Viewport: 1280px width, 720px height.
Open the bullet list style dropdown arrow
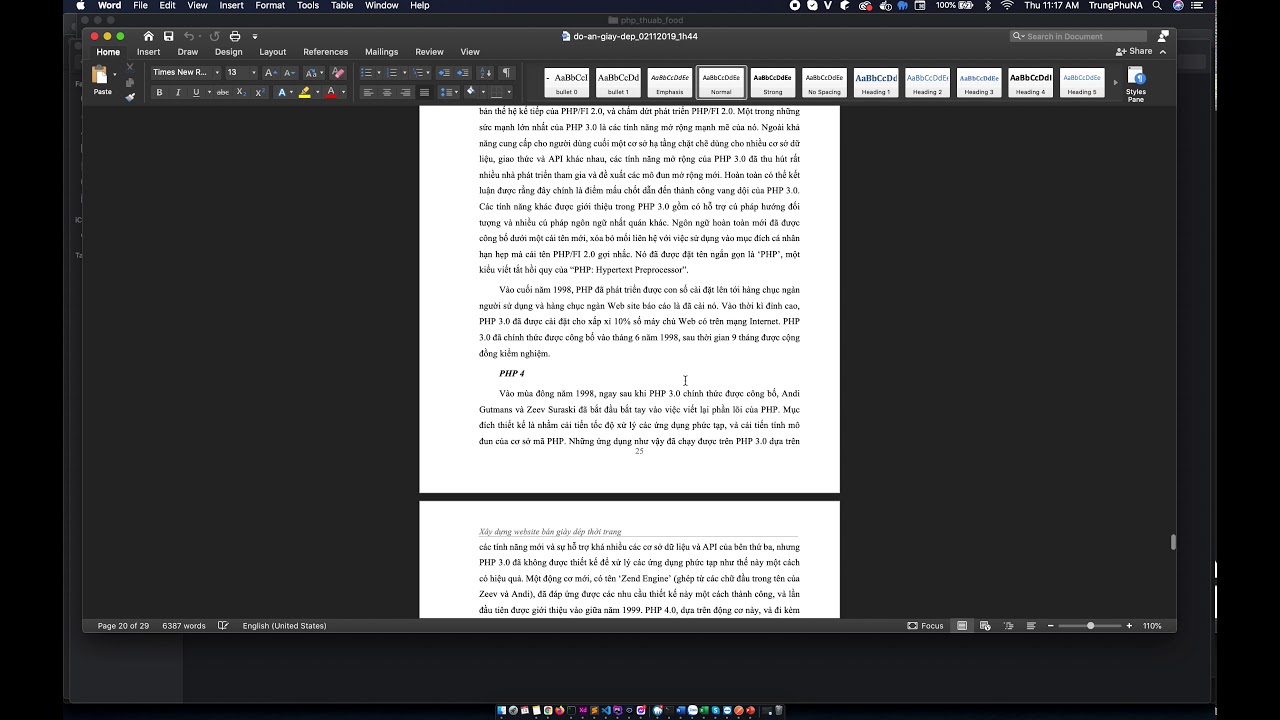379,73
